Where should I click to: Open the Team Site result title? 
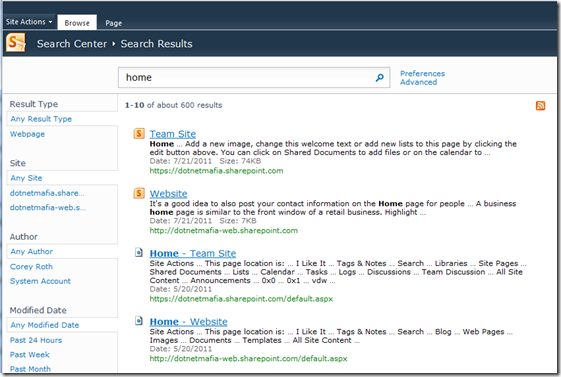(x=173, y=134)
